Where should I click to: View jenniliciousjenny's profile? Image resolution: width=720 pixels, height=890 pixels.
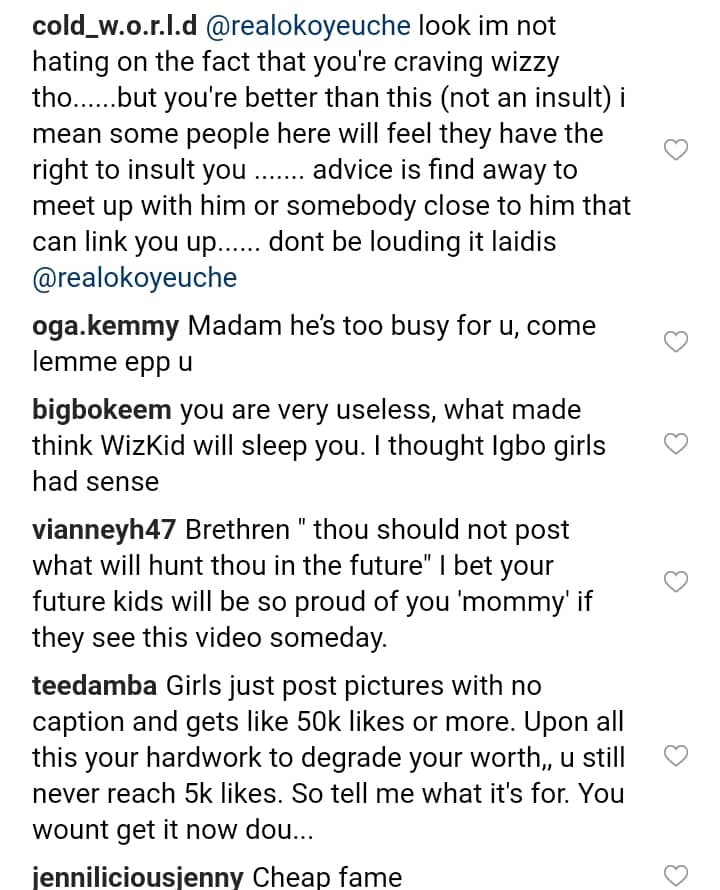(x=138, y=878)
